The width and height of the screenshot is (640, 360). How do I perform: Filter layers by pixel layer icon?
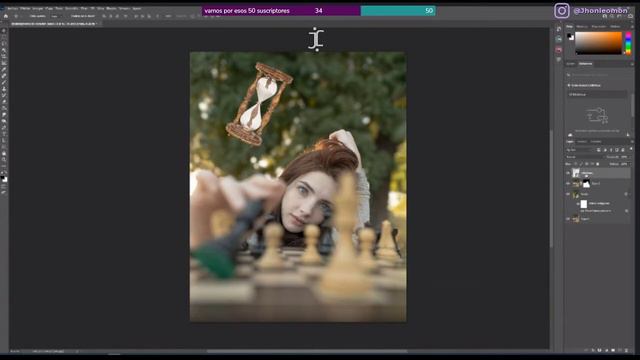pos(599,150)
